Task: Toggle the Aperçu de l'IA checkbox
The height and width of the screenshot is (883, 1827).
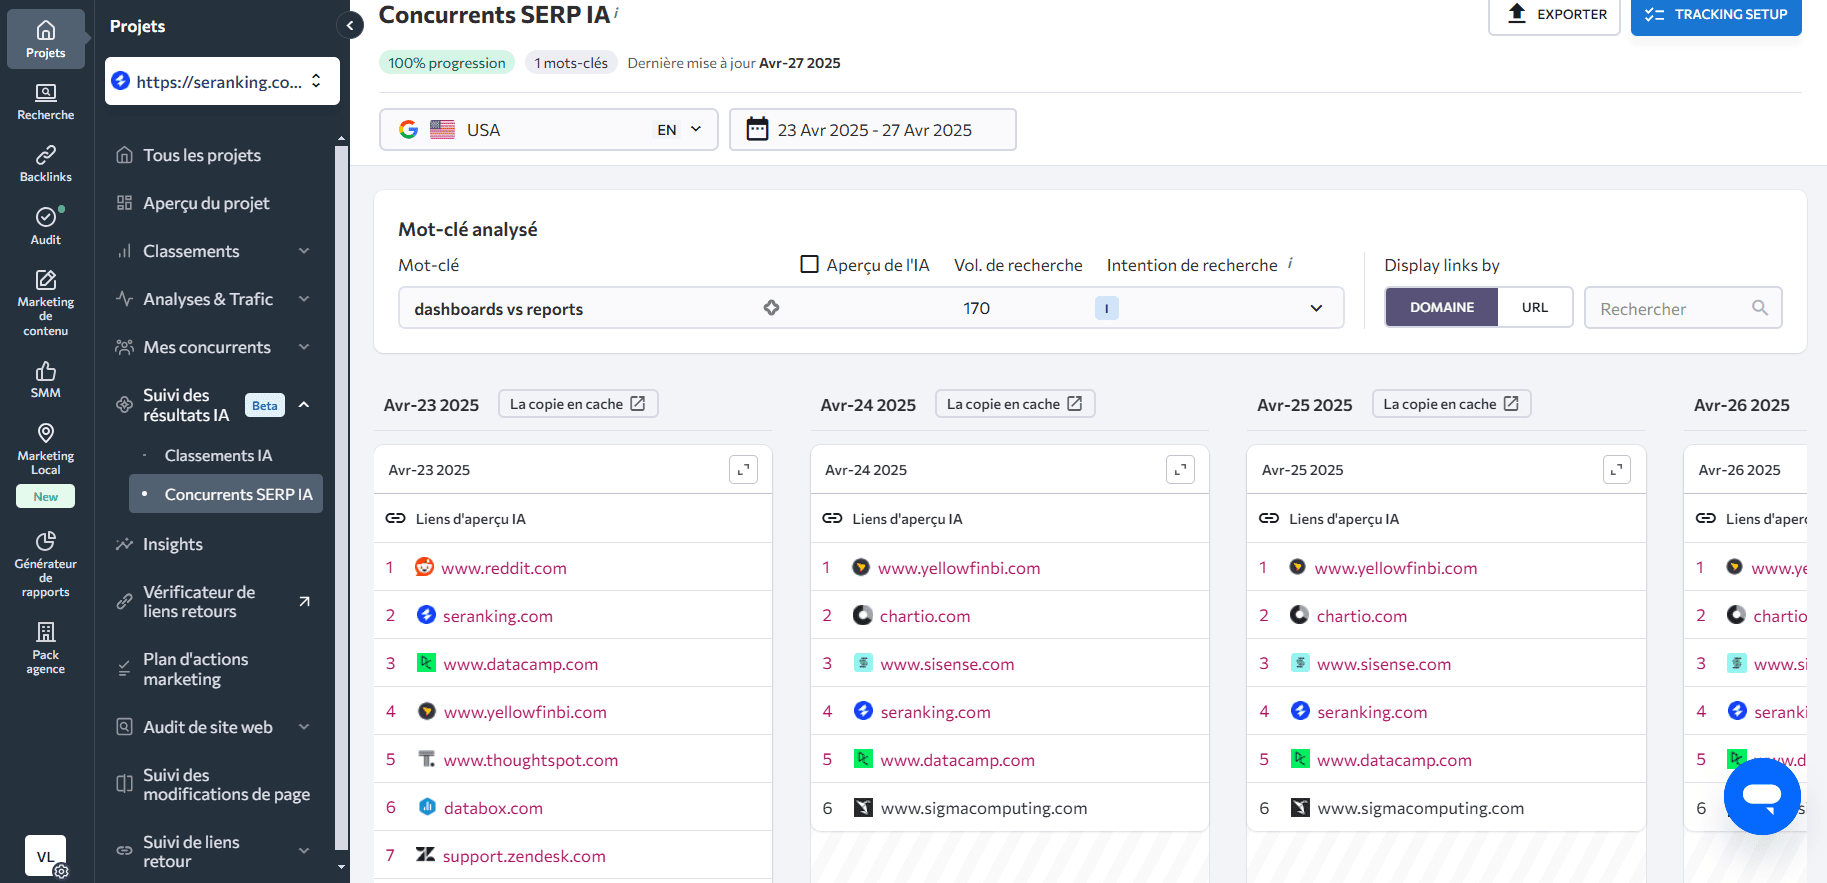Action: (810, 264)
